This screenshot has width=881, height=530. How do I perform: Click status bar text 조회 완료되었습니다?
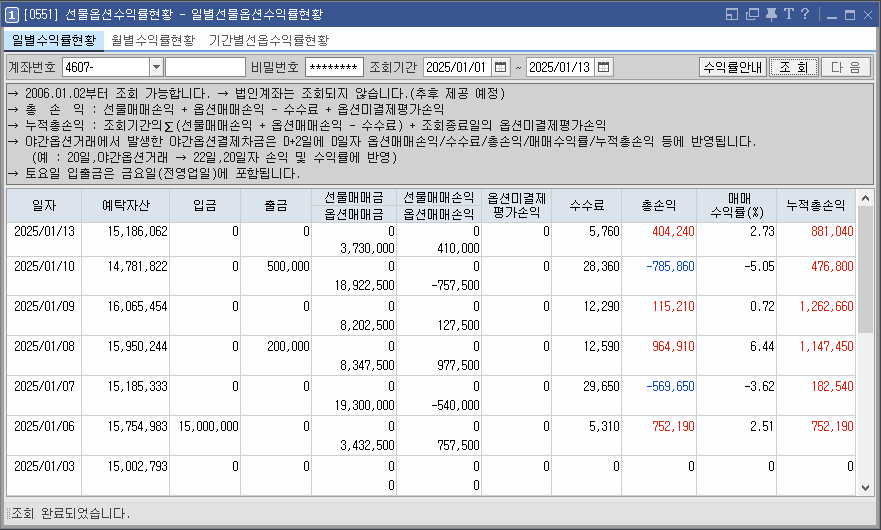click(x=71, y=513)
